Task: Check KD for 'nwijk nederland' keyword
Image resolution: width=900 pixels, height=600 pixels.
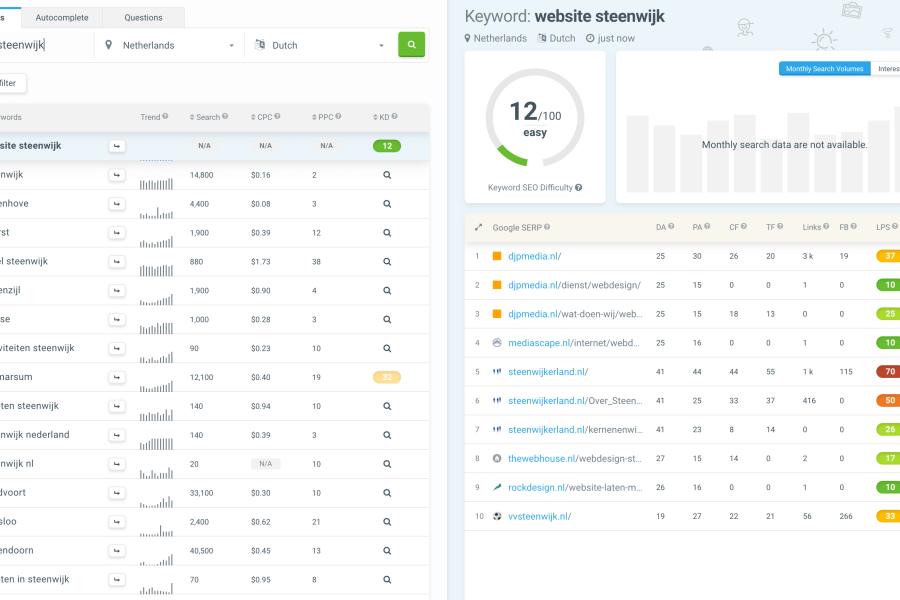Action: (x=387, y=435)
